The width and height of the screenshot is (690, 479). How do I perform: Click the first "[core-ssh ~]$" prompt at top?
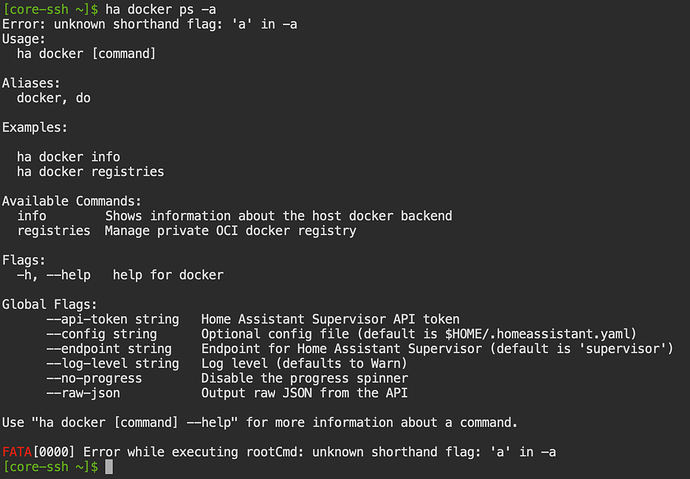click(51, 9)
